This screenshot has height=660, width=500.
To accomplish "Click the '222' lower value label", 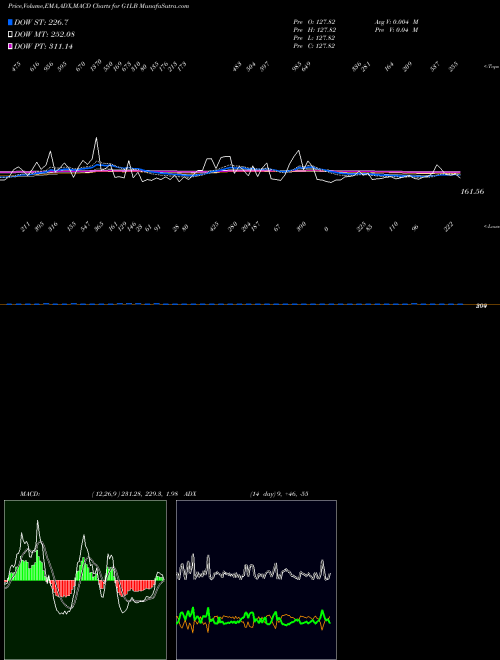I will tap(449, 227).
